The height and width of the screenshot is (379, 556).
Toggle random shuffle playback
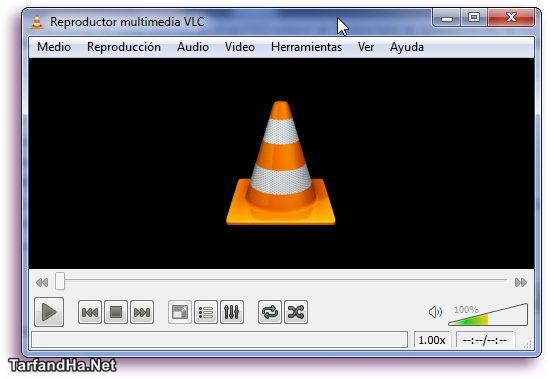pyautogui.click(x=296, y=312)
